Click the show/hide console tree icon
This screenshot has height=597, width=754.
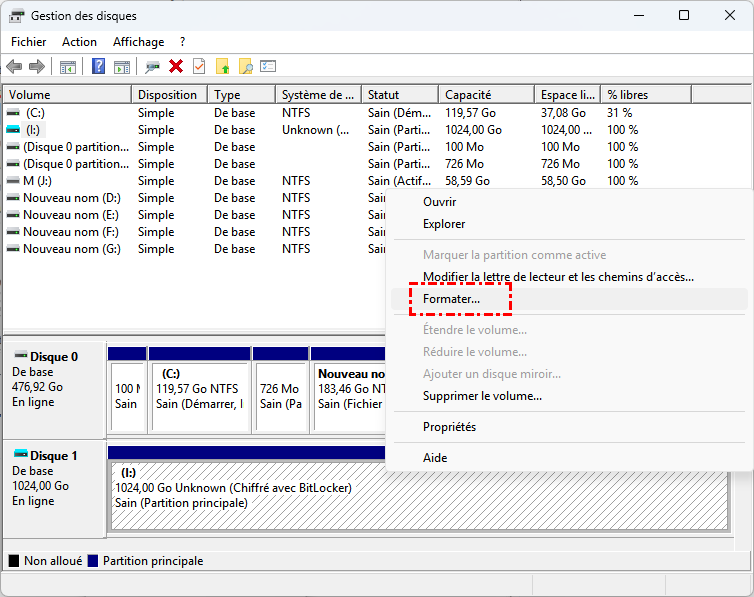(x=68, y=67)
